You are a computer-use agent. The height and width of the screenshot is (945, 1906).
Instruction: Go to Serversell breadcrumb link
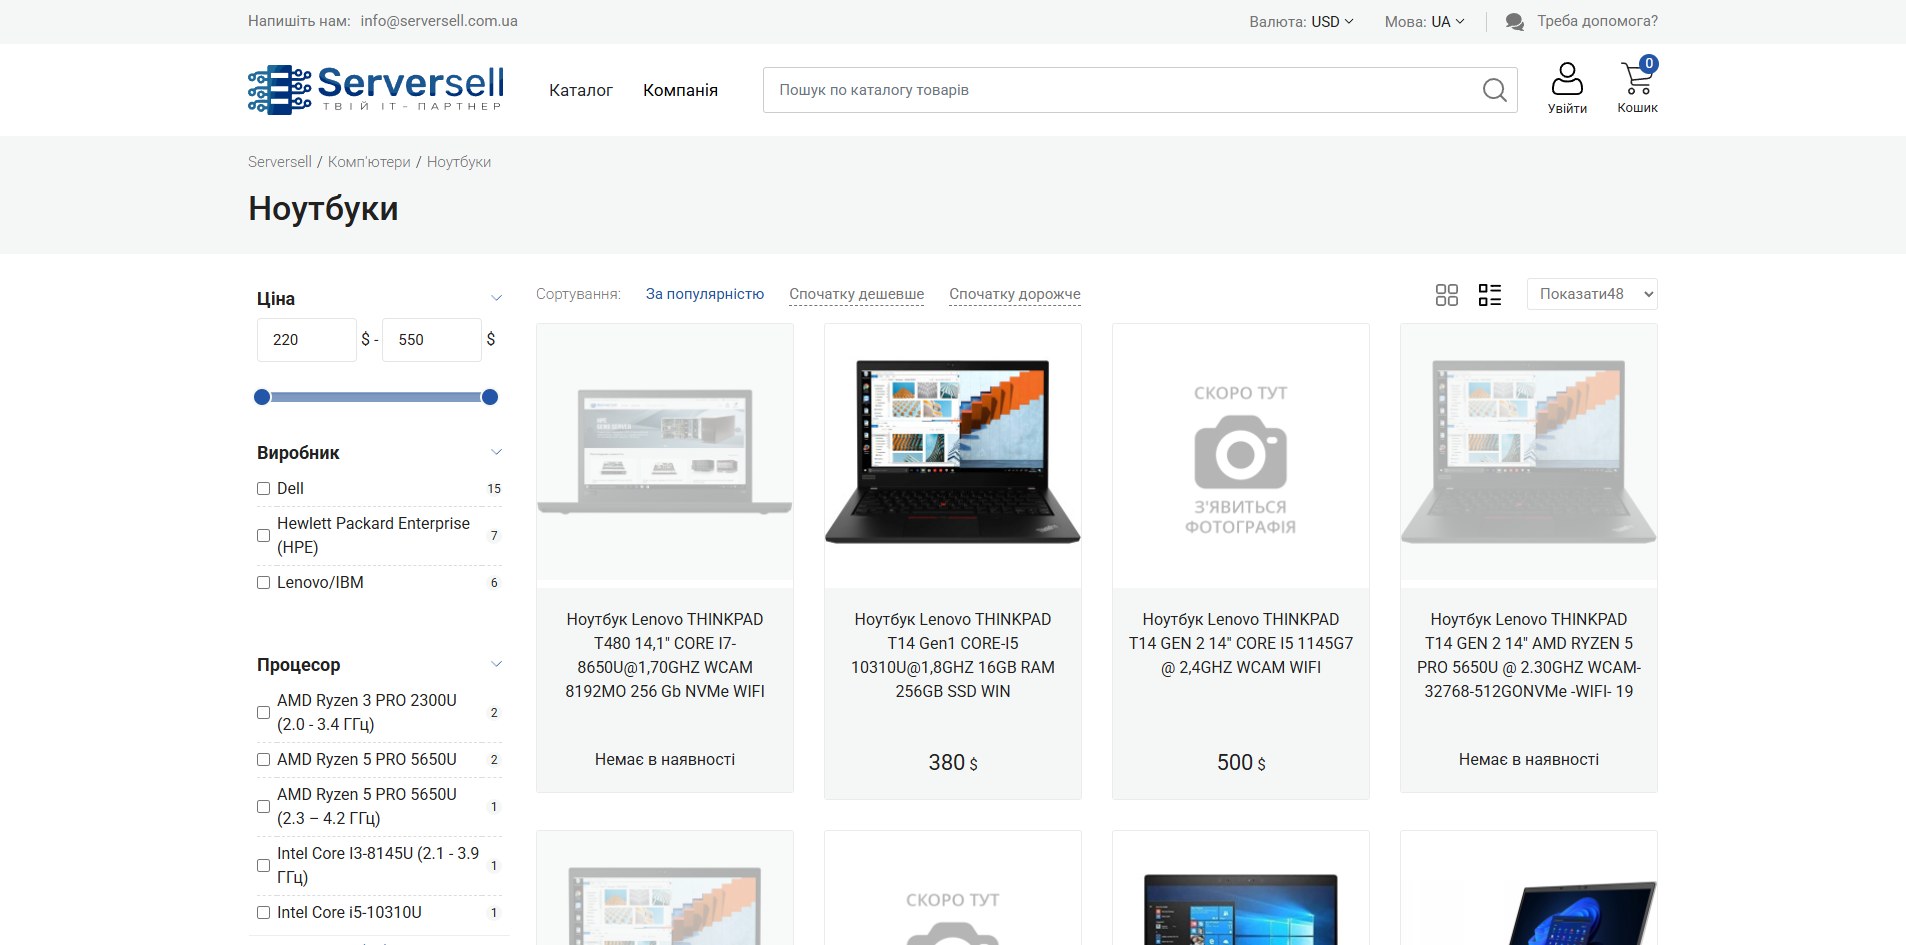coord(280,162)
